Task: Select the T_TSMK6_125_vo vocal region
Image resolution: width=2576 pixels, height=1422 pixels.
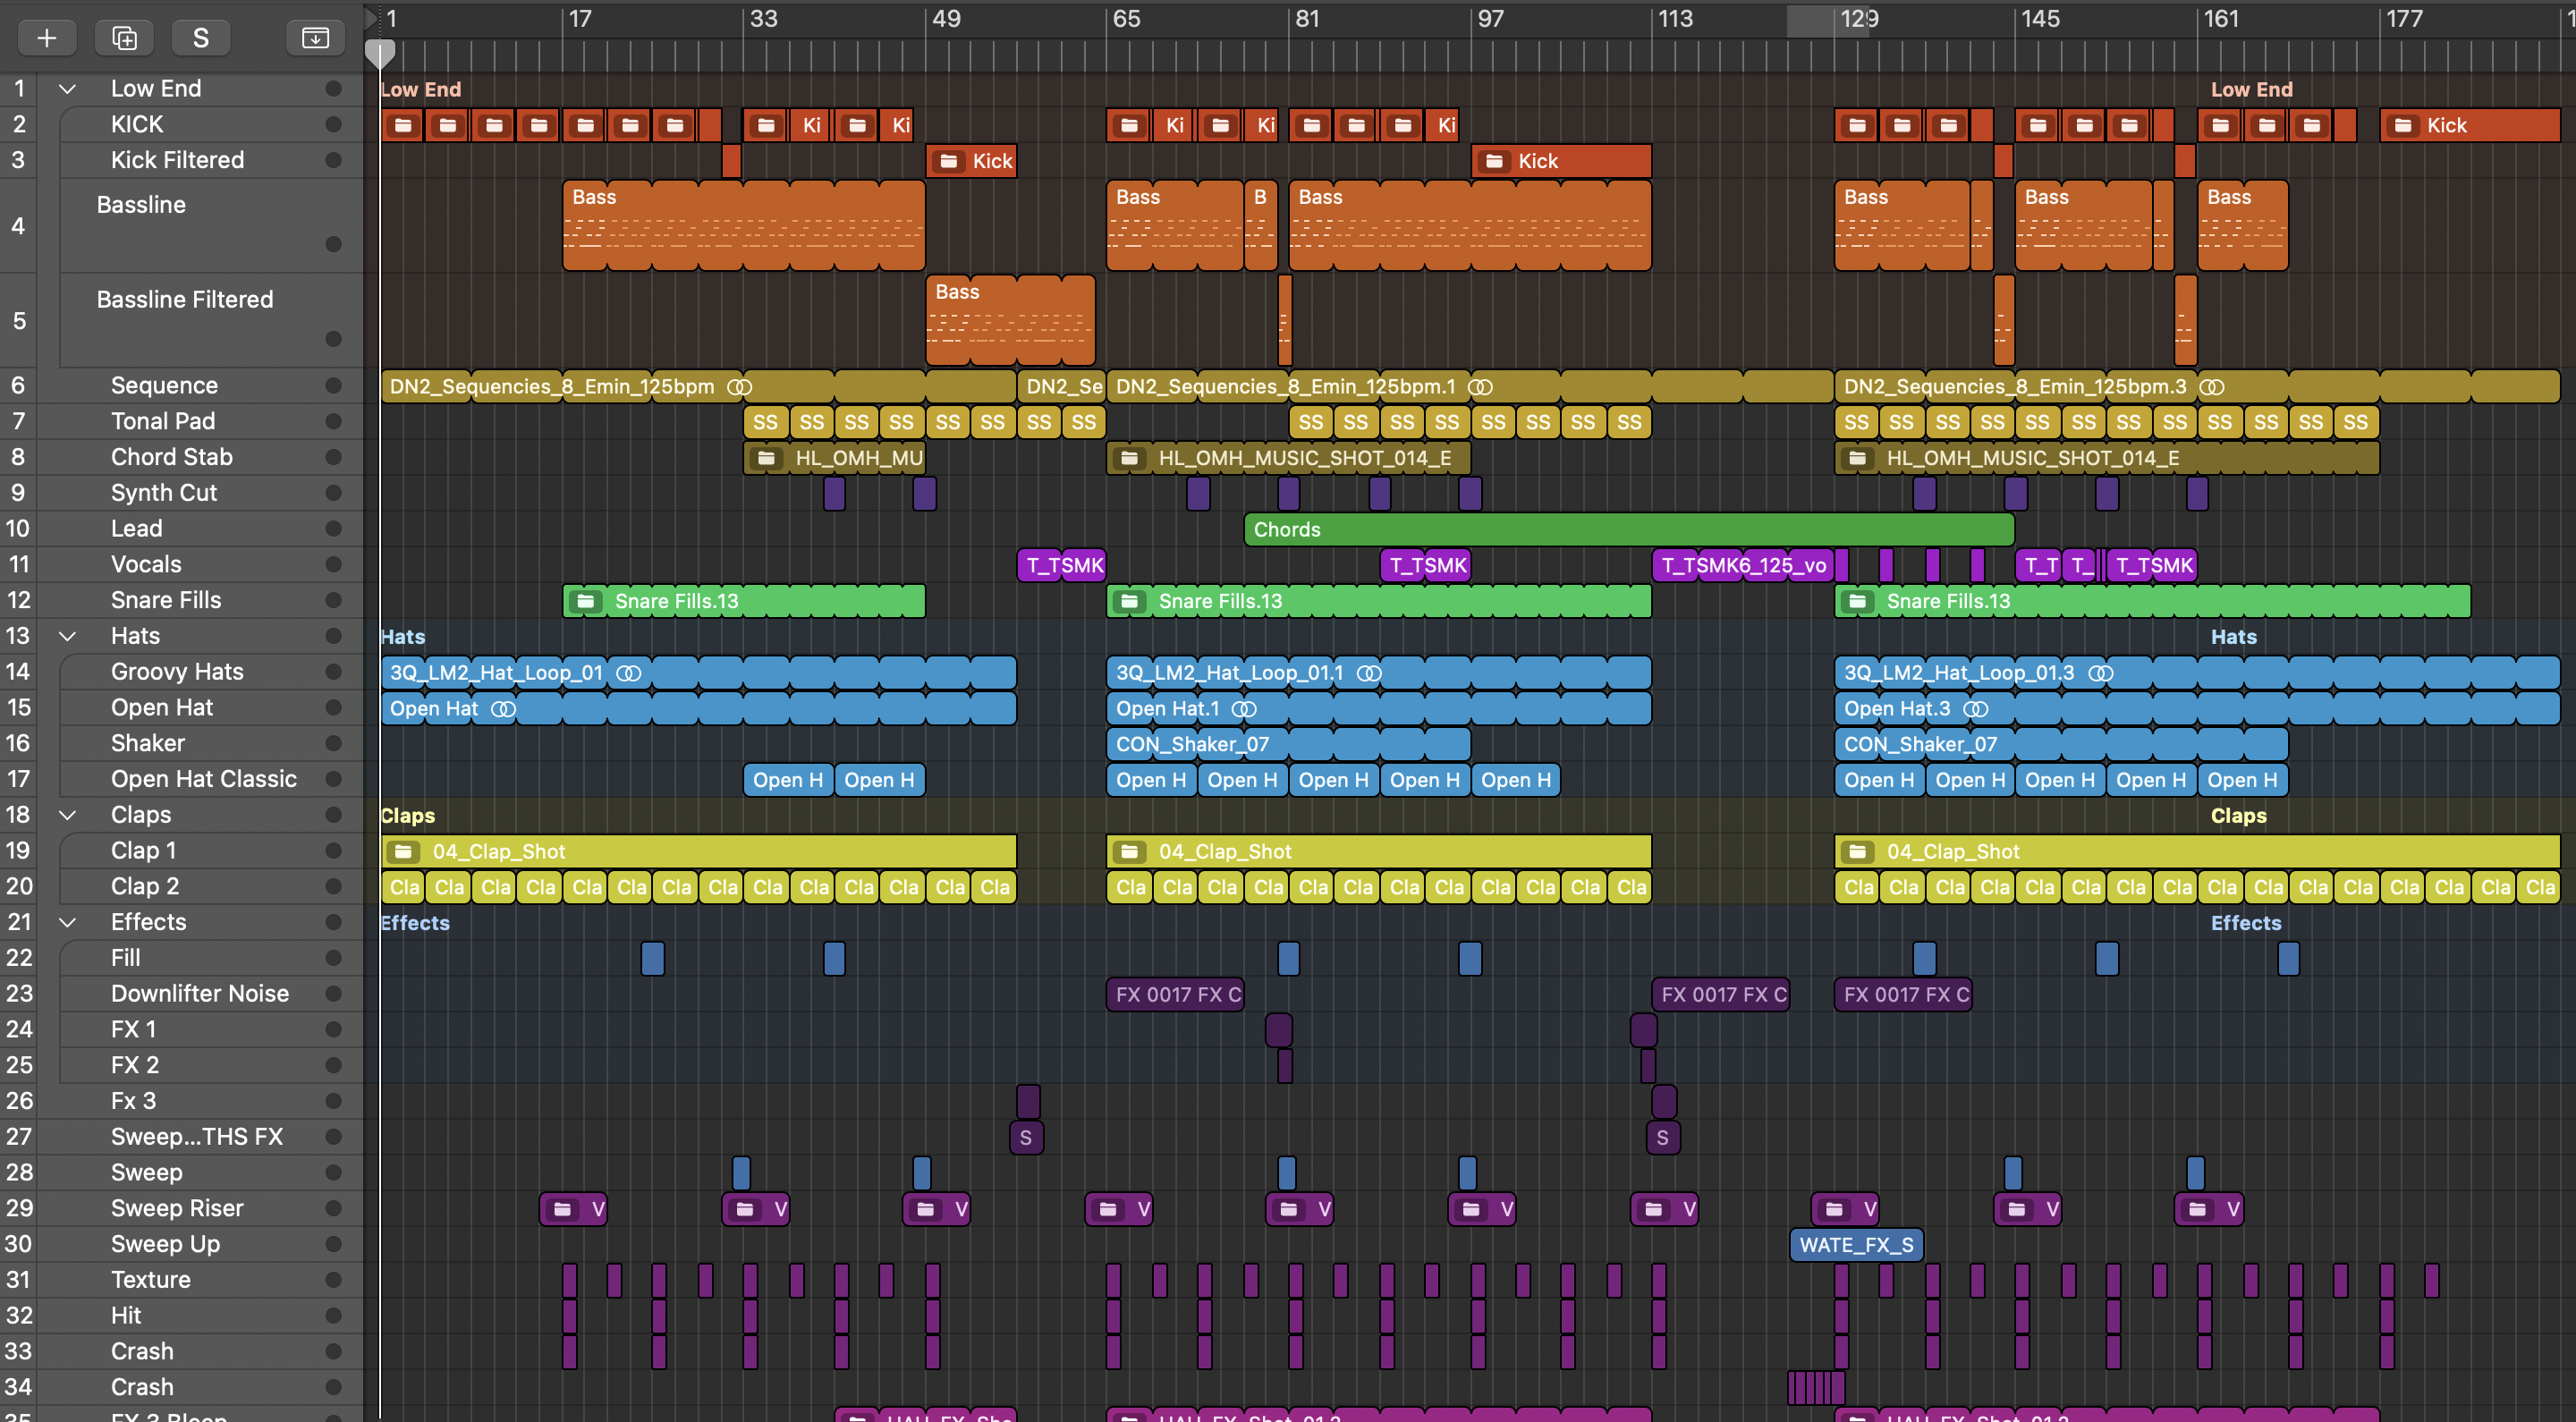Action: click(x=1742, y=565)
